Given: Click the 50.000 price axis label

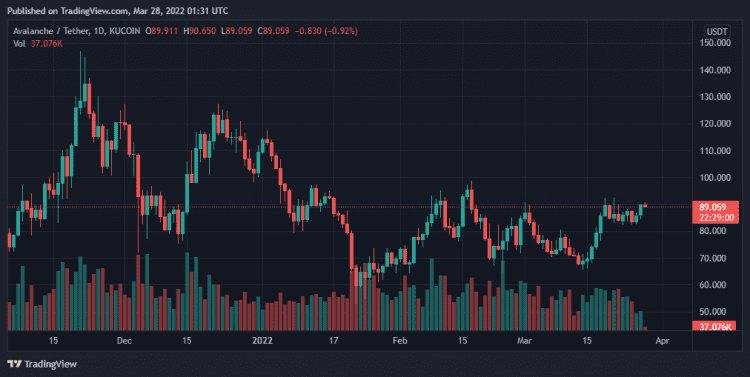Looking at the screenshot, I should pos(713,311).
